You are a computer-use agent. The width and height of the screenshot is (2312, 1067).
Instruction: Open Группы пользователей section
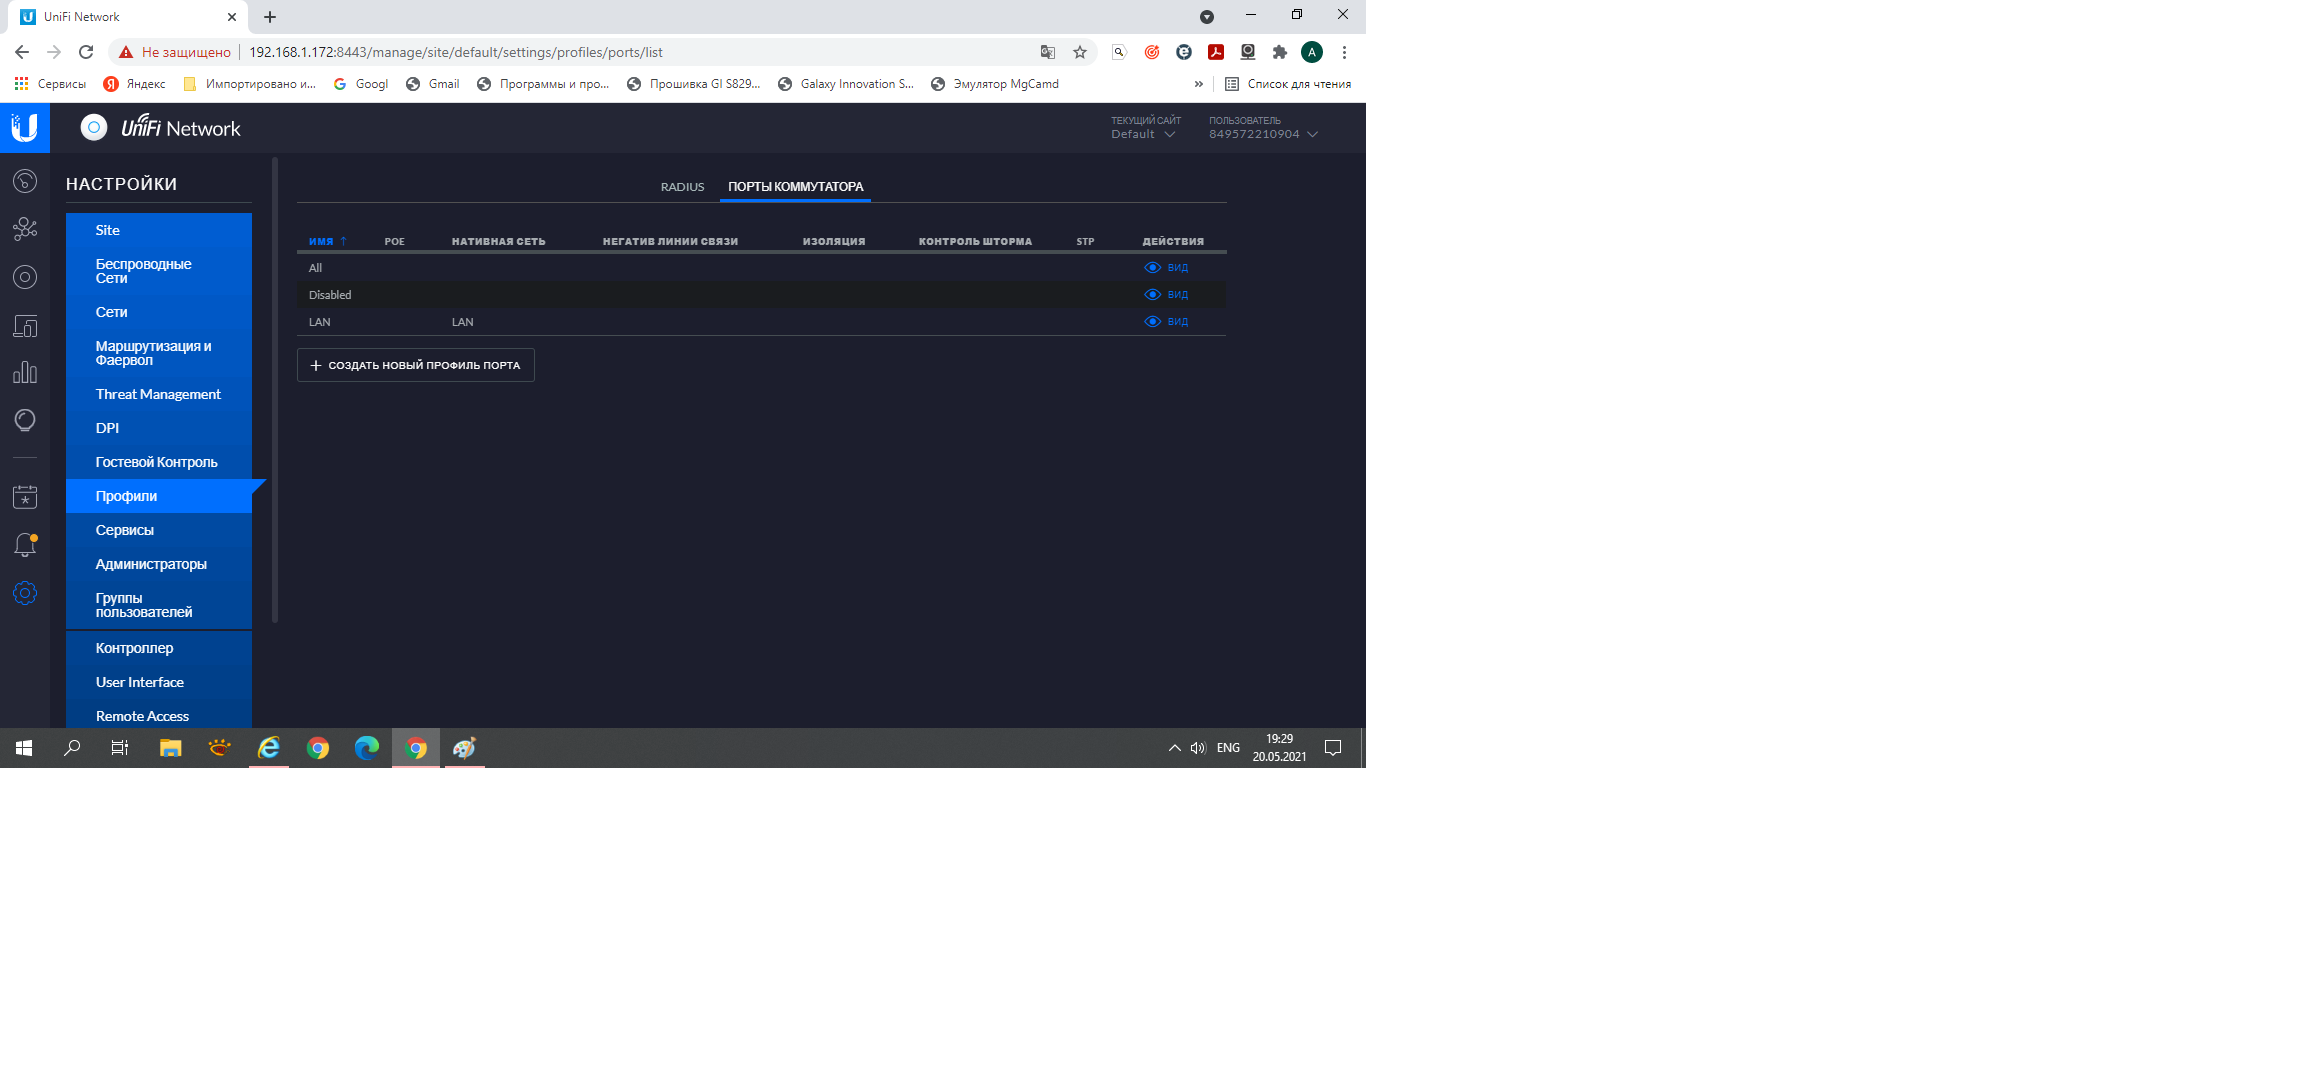(x=159, y=605)
